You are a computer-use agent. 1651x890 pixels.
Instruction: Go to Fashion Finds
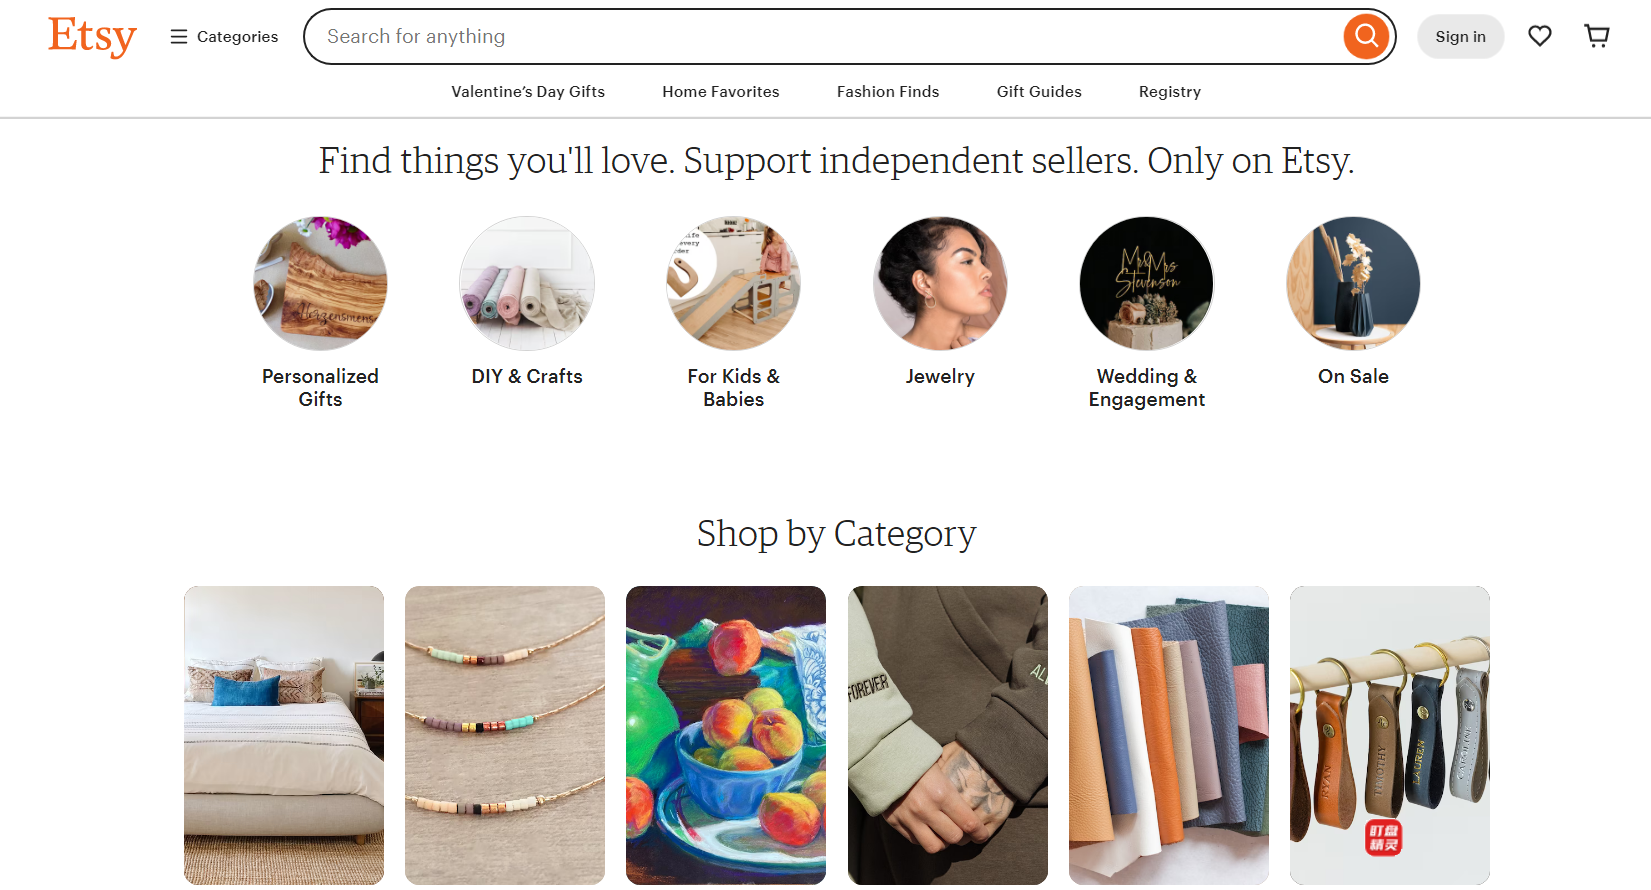888,92
